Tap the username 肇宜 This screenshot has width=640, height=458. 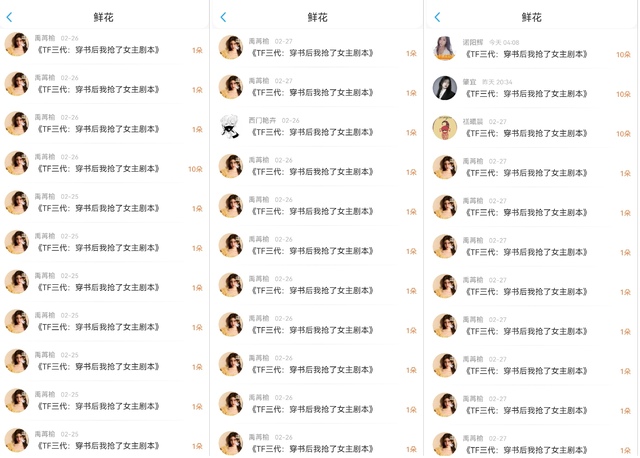pyautogui.click(x=469, y=82)
